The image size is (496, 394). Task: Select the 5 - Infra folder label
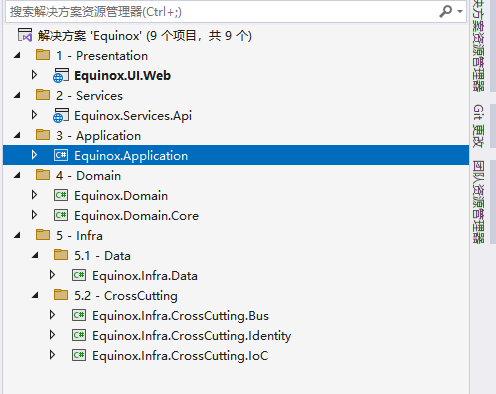[79, 236]
